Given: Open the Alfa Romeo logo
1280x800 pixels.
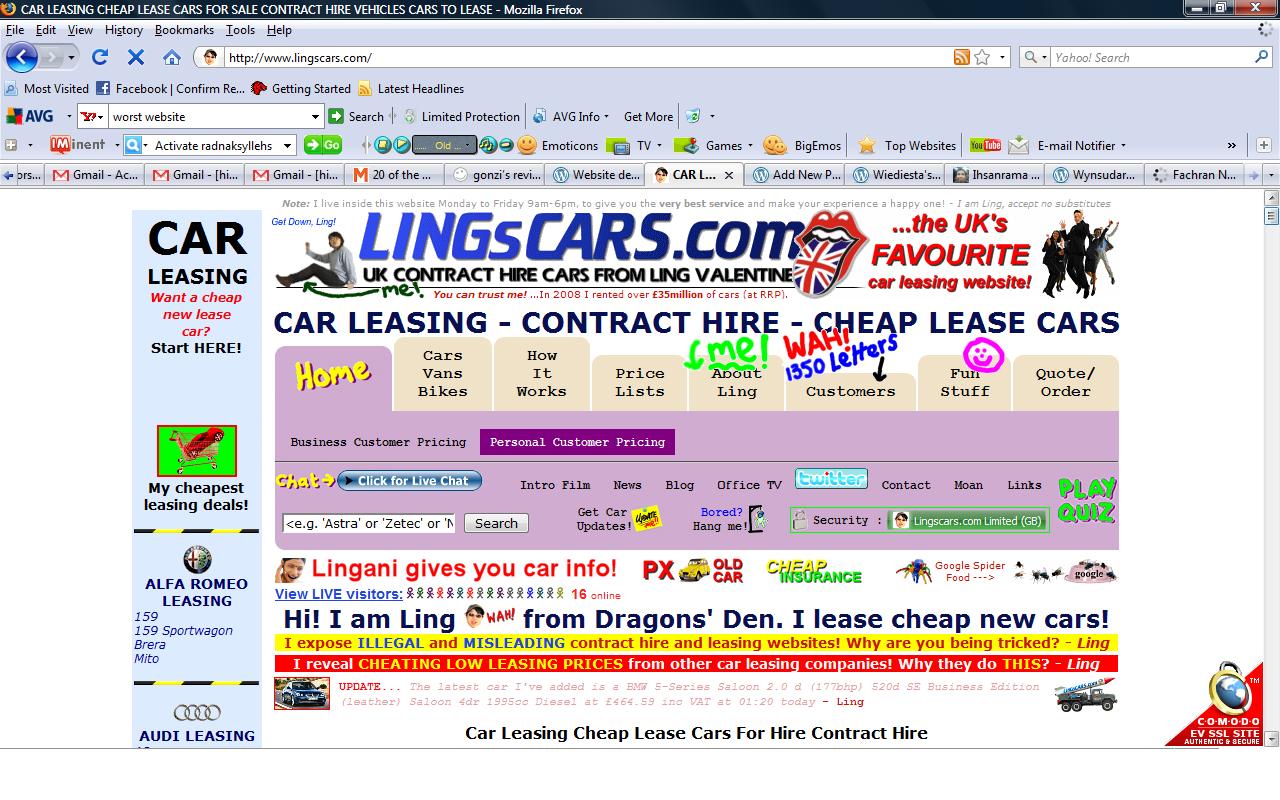Looking at the screenshot, I should pyautogui.click(x=197, y=560).
